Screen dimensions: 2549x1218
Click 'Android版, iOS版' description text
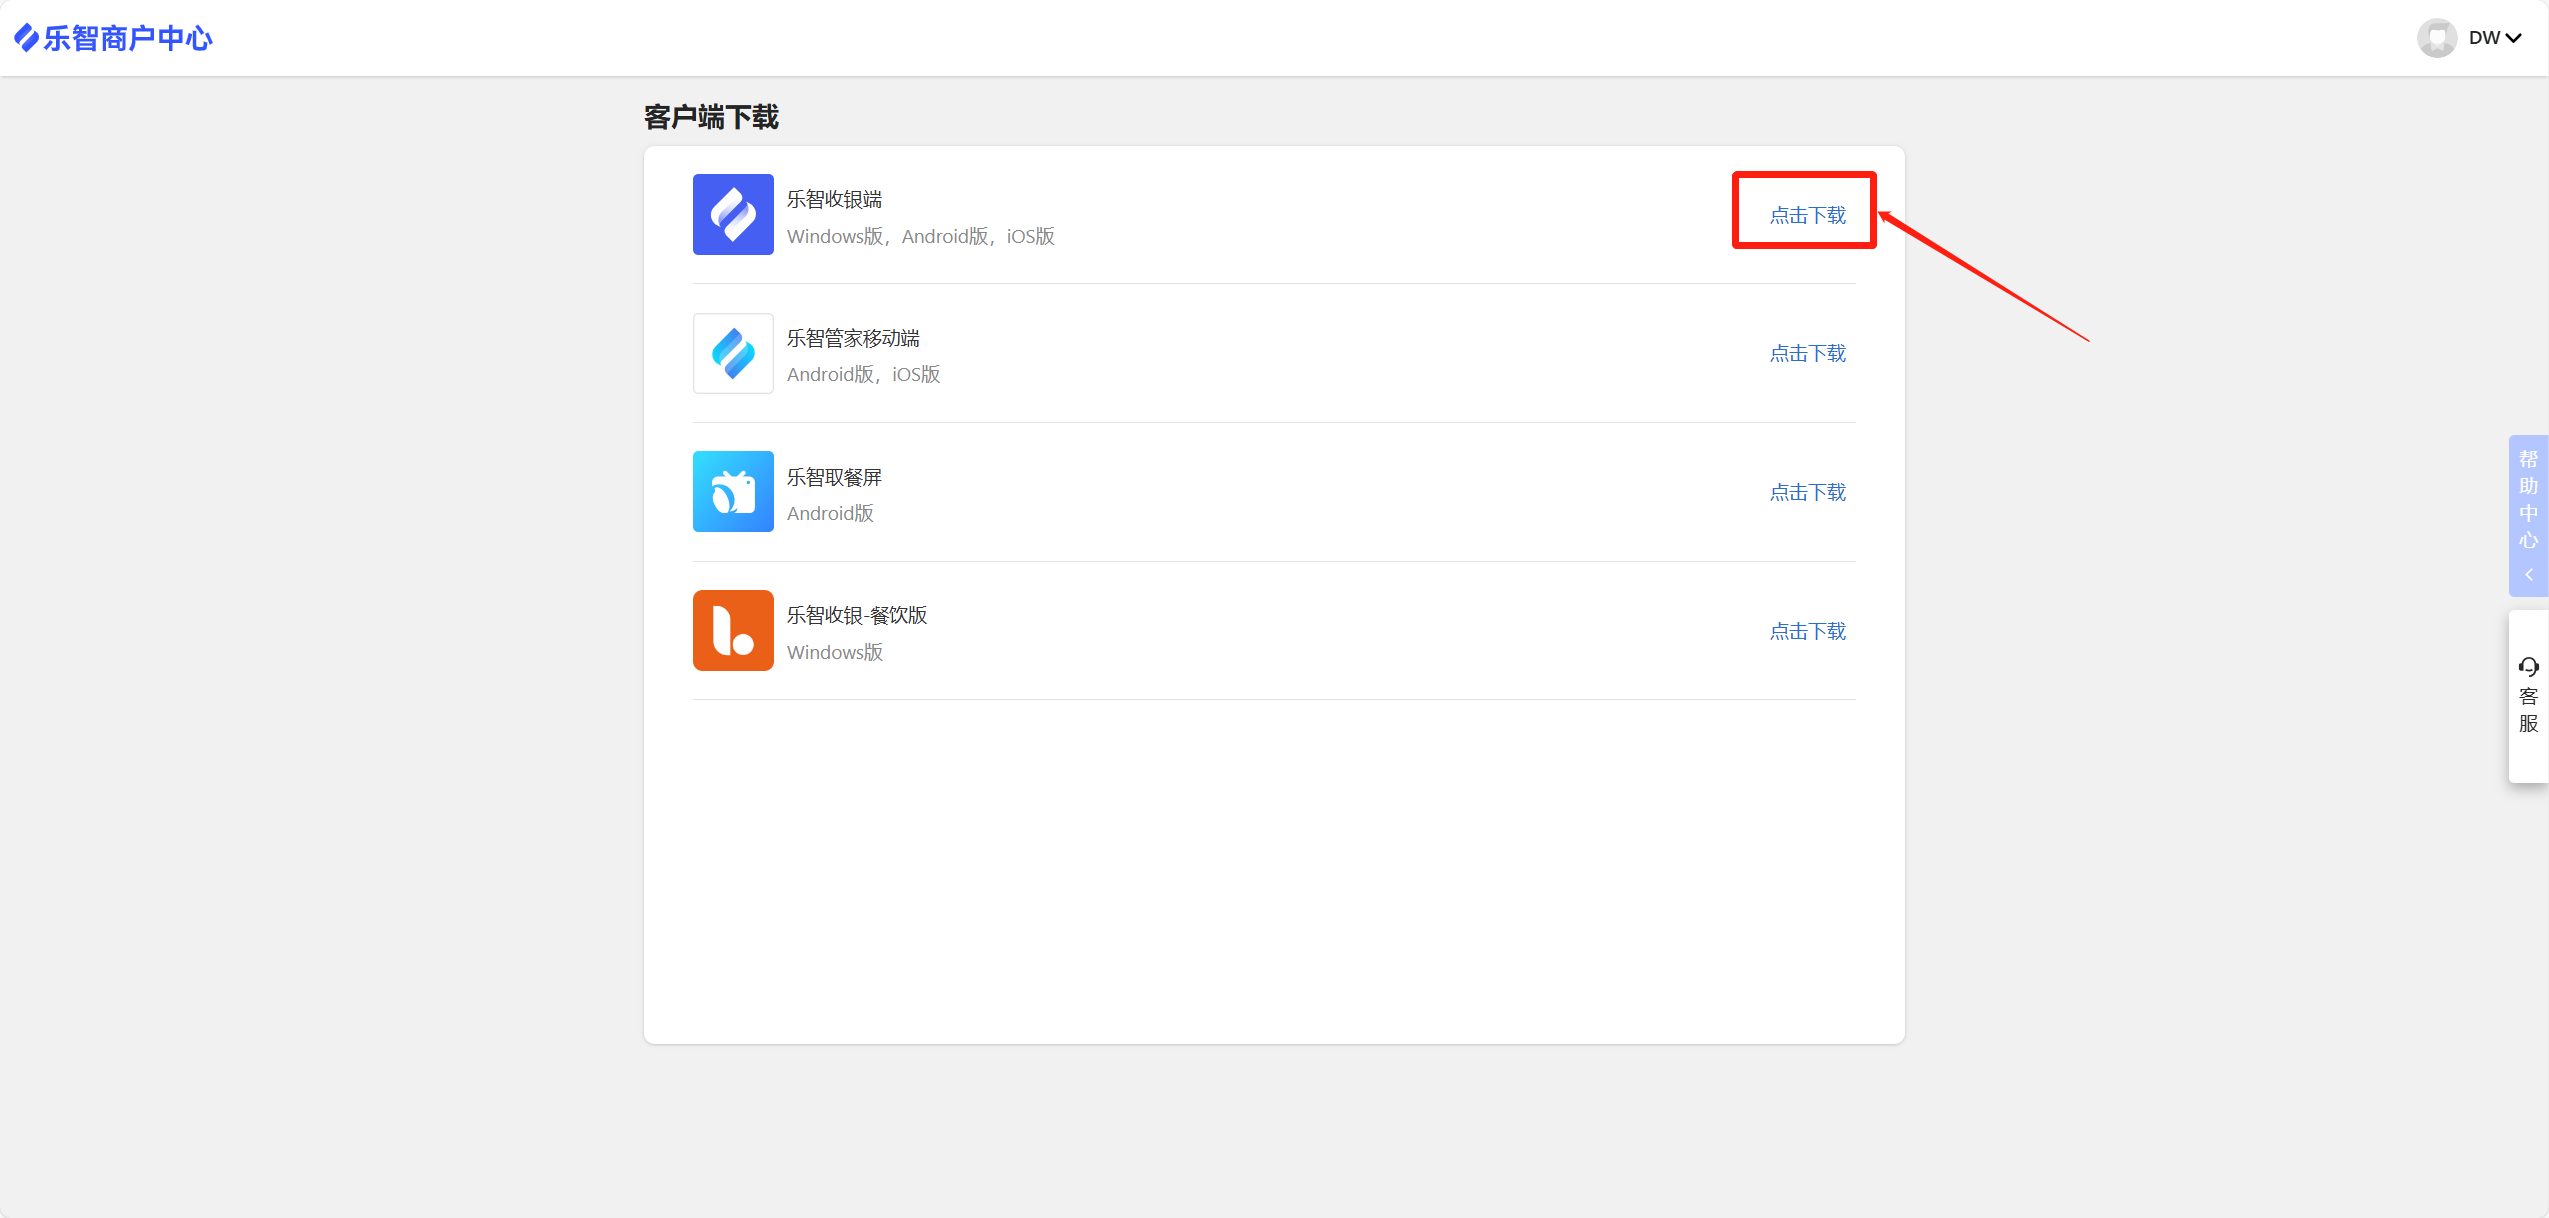tap(863, 374)
